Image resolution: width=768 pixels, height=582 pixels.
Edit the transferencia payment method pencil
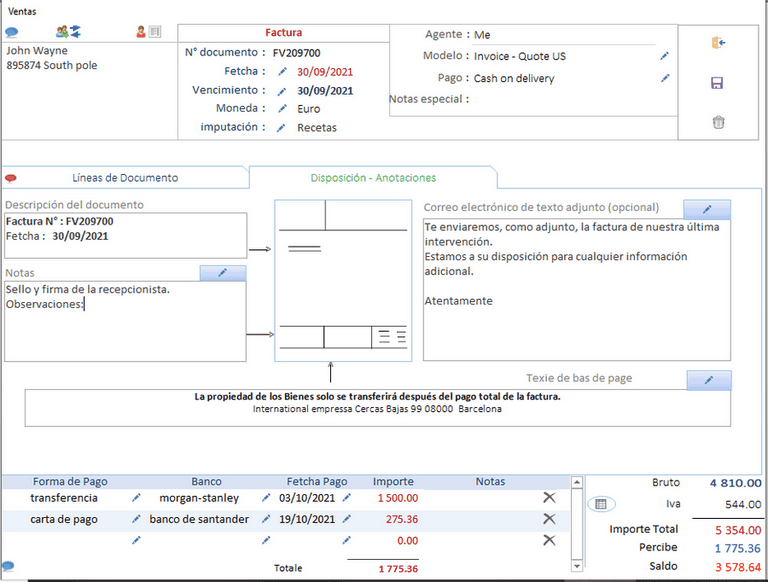point(136,498)
